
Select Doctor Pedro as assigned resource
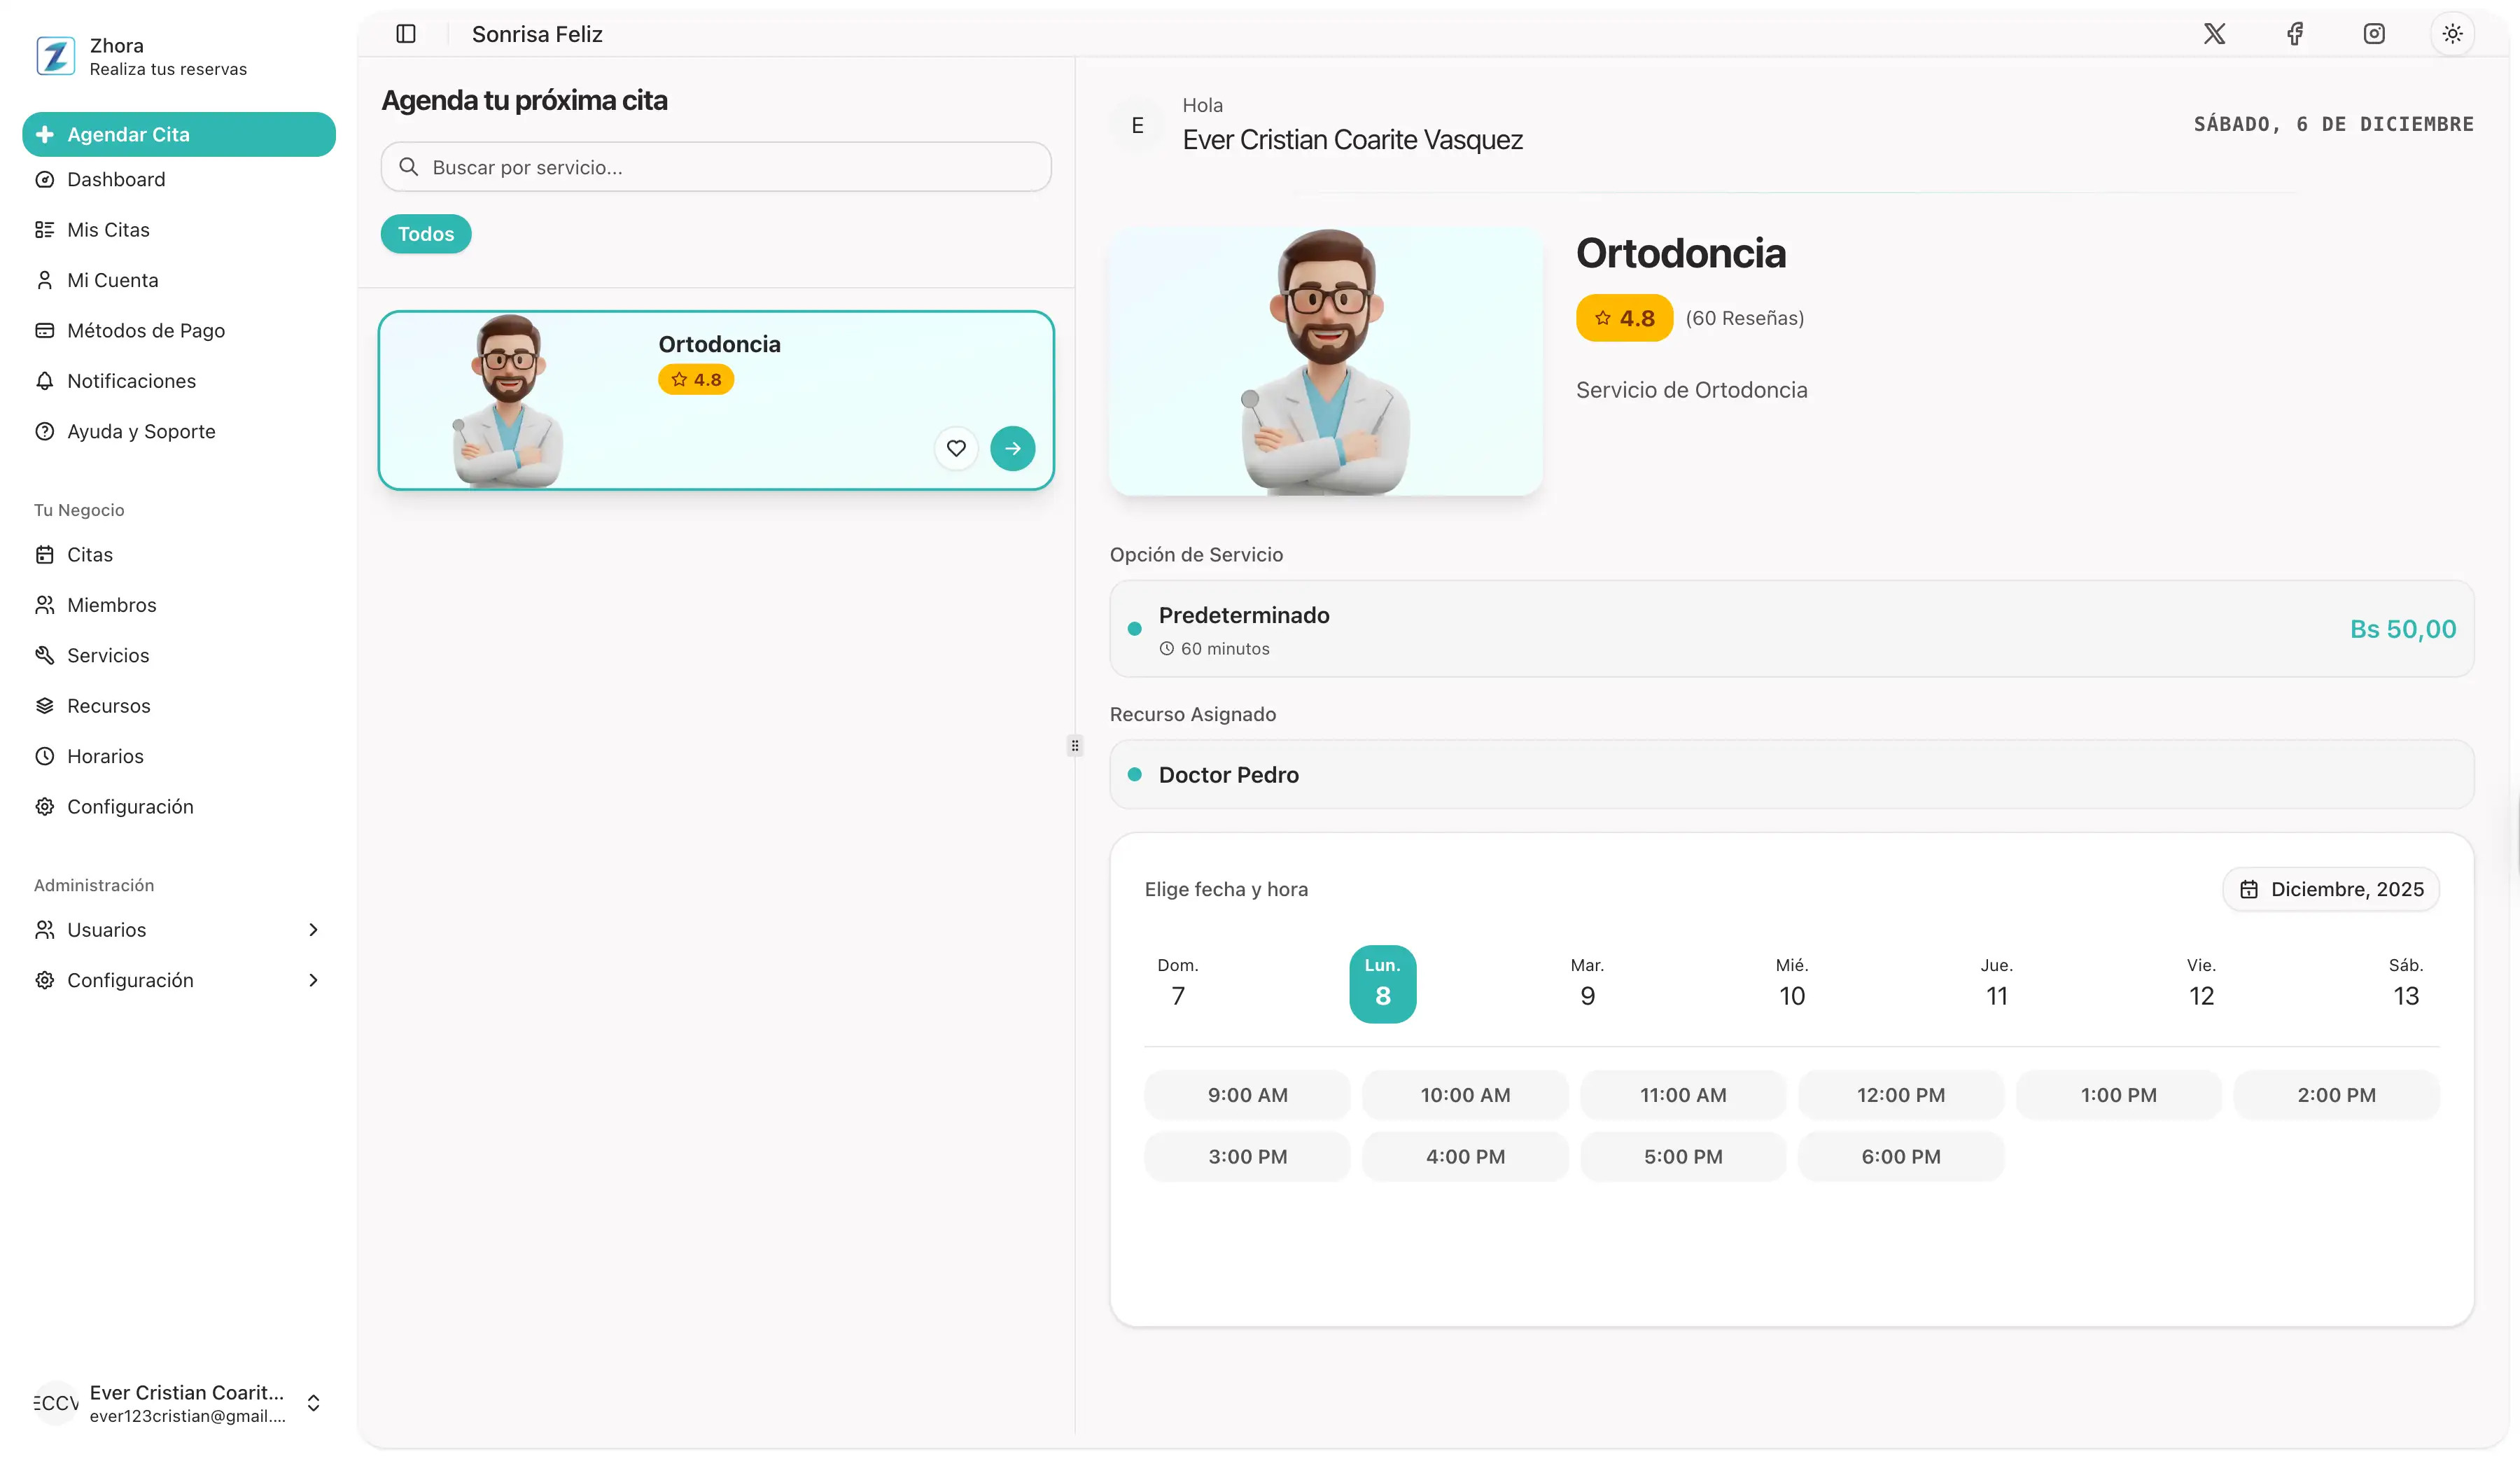tap(1790, 774)
